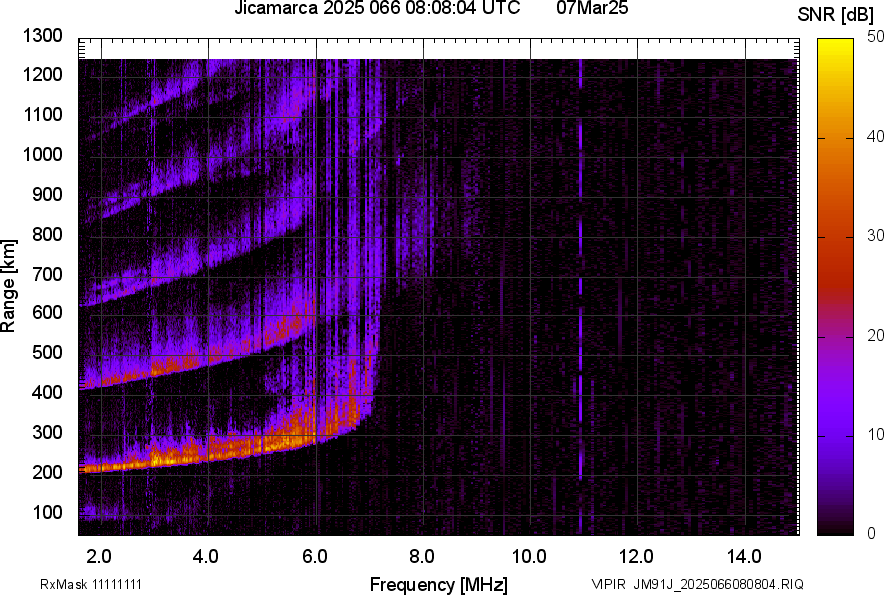Click the 1300 range tick label
The height and width of the screenshot is (595, 884).
(x=42, y=36)
